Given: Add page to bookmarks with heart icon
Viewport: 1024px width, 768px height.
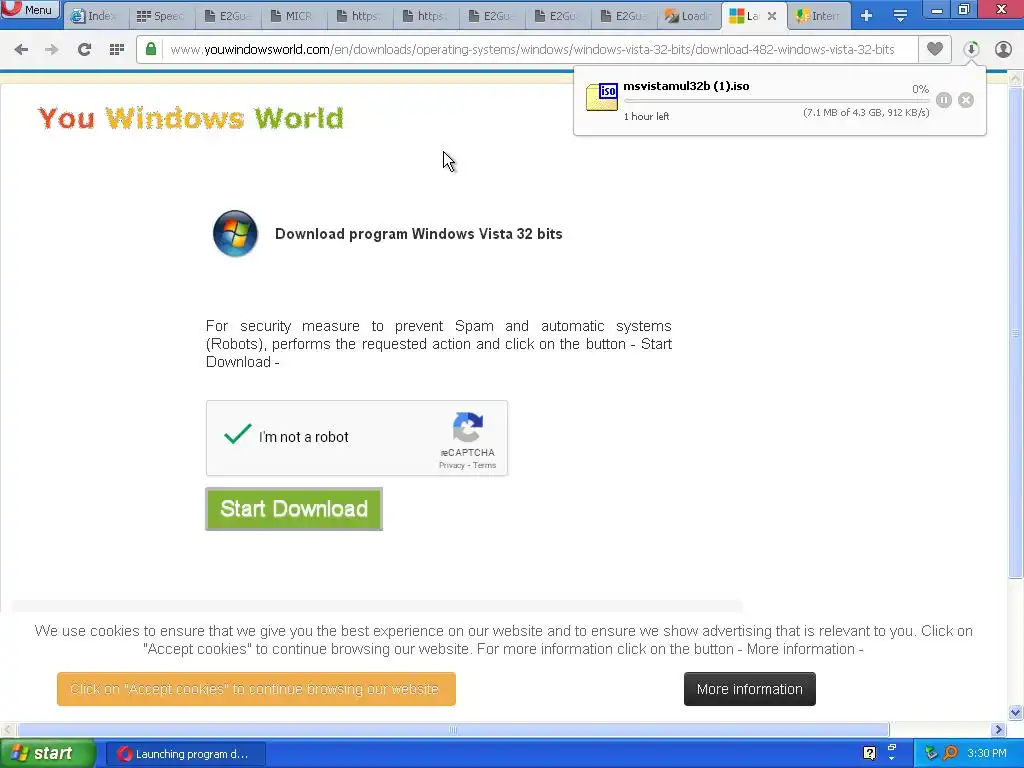Looking at the screenshot, I should point(935,49).
